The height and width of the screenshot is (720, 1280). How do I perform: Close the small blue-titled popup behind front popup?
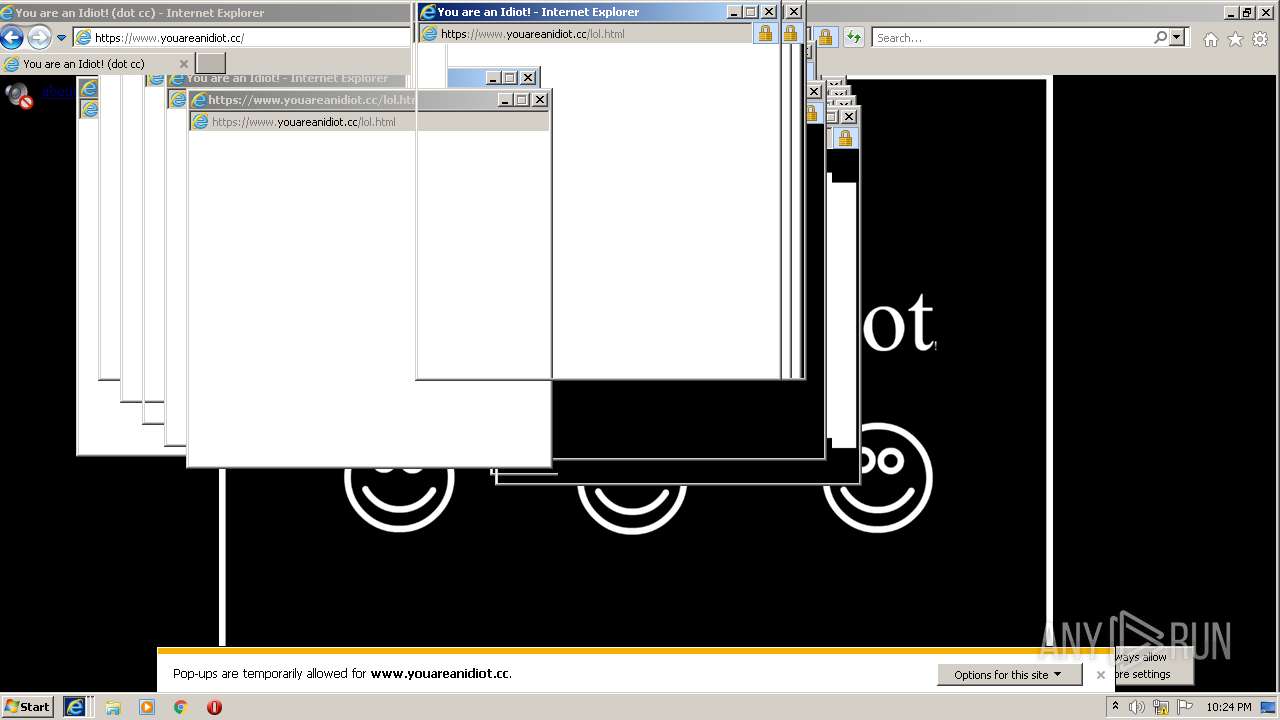(528, 78)
